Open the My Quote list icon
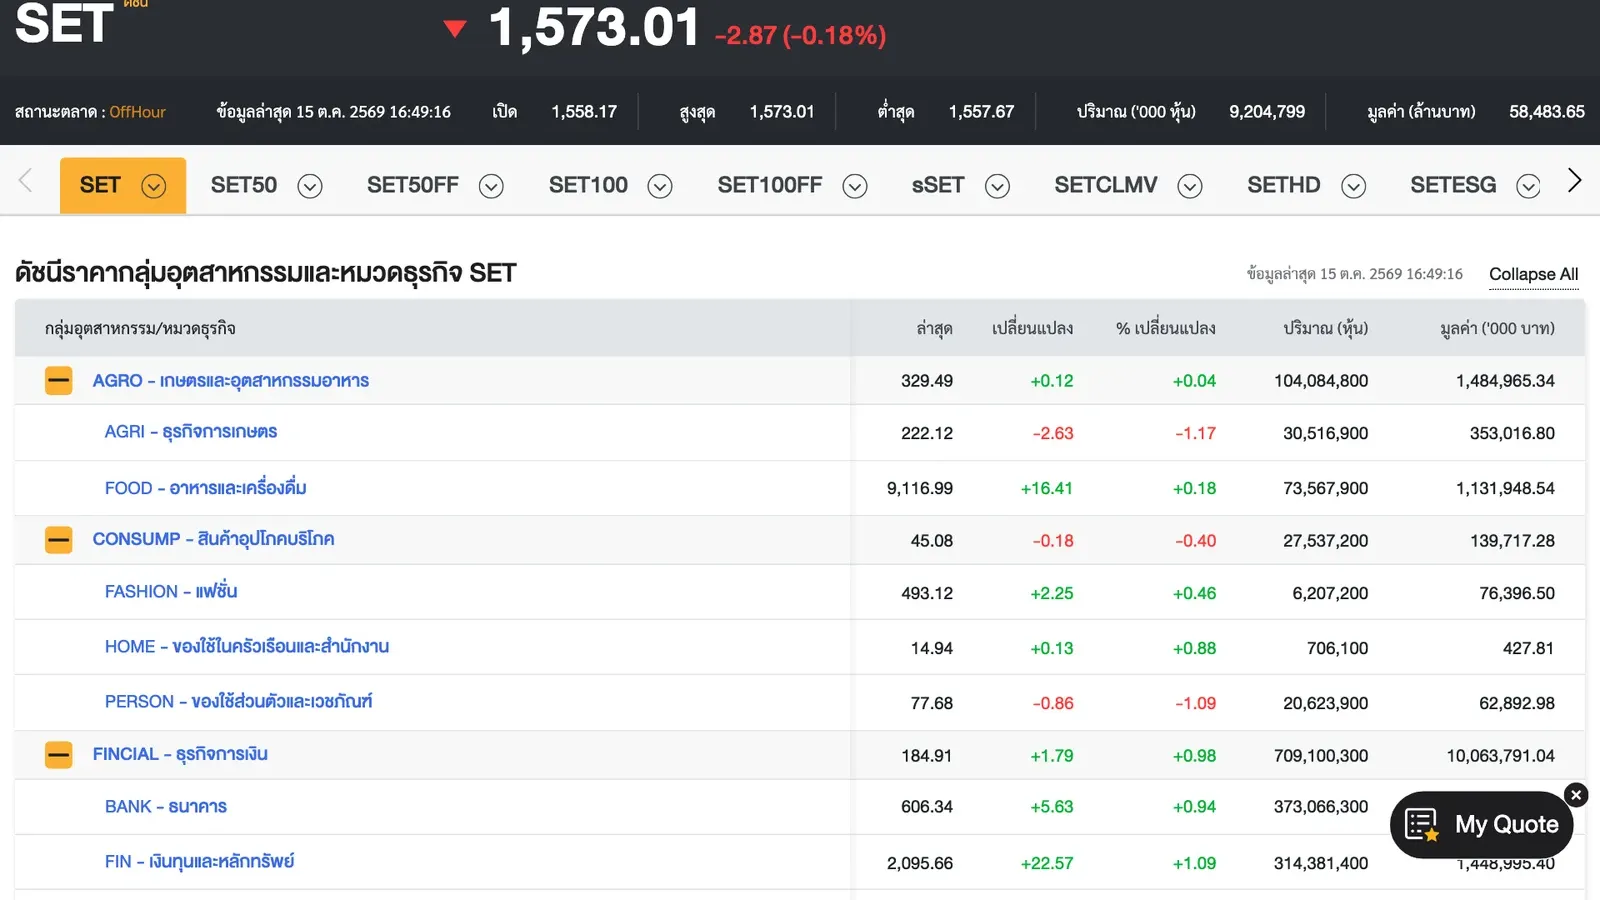Viewport: 1600px width, 900px height. [1422, 825]
